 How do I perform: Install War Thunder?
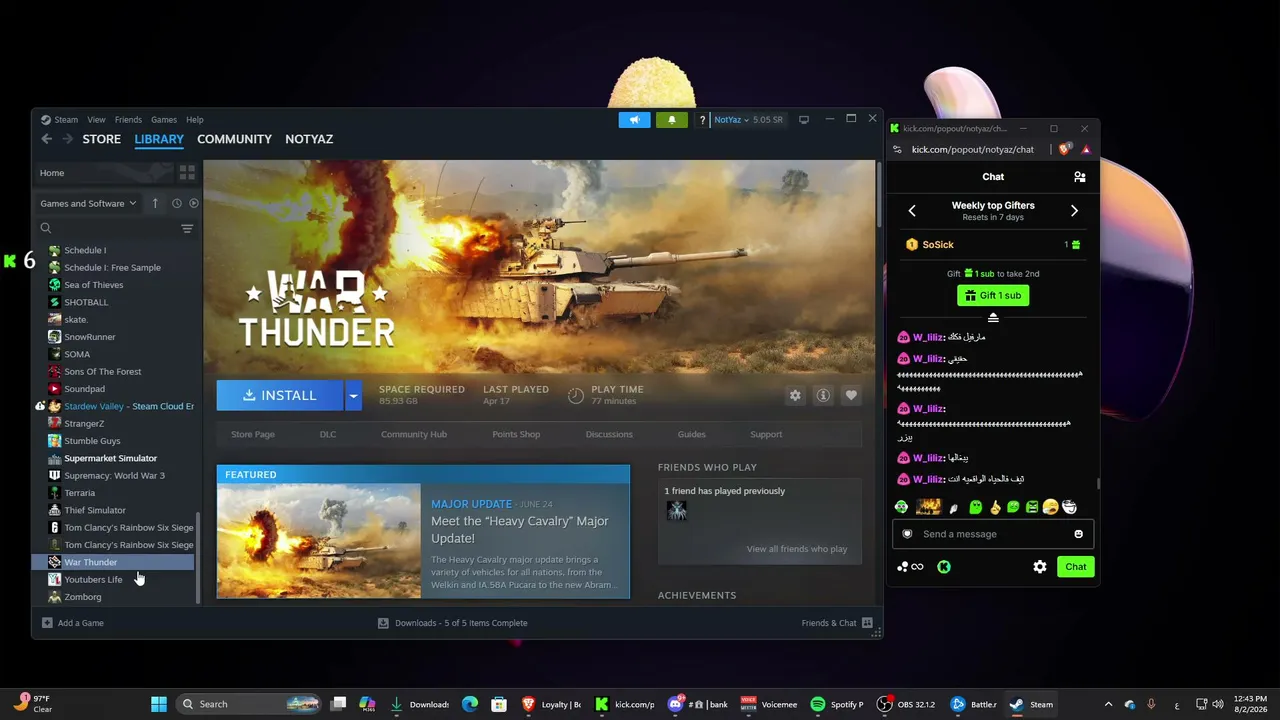(280, 395)
